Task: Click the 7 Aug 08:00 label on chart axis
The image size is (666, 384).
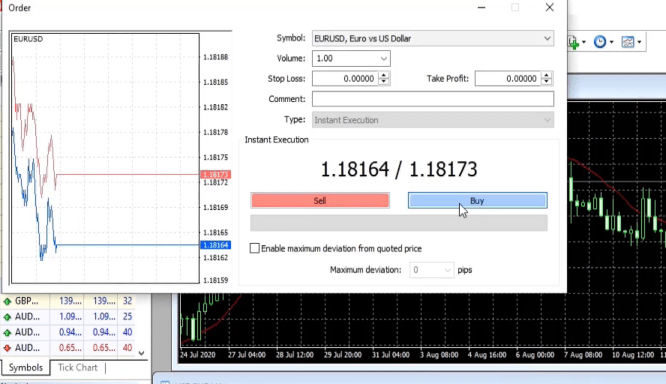Action: coord(583,355)
